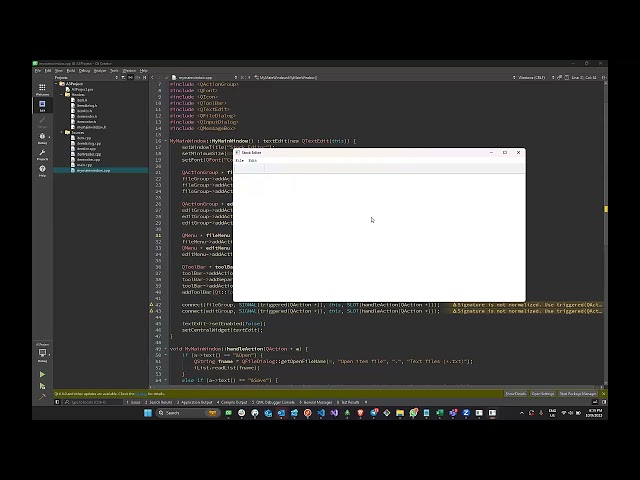Split the Projects side panel
640x480 pixels.
138,77
